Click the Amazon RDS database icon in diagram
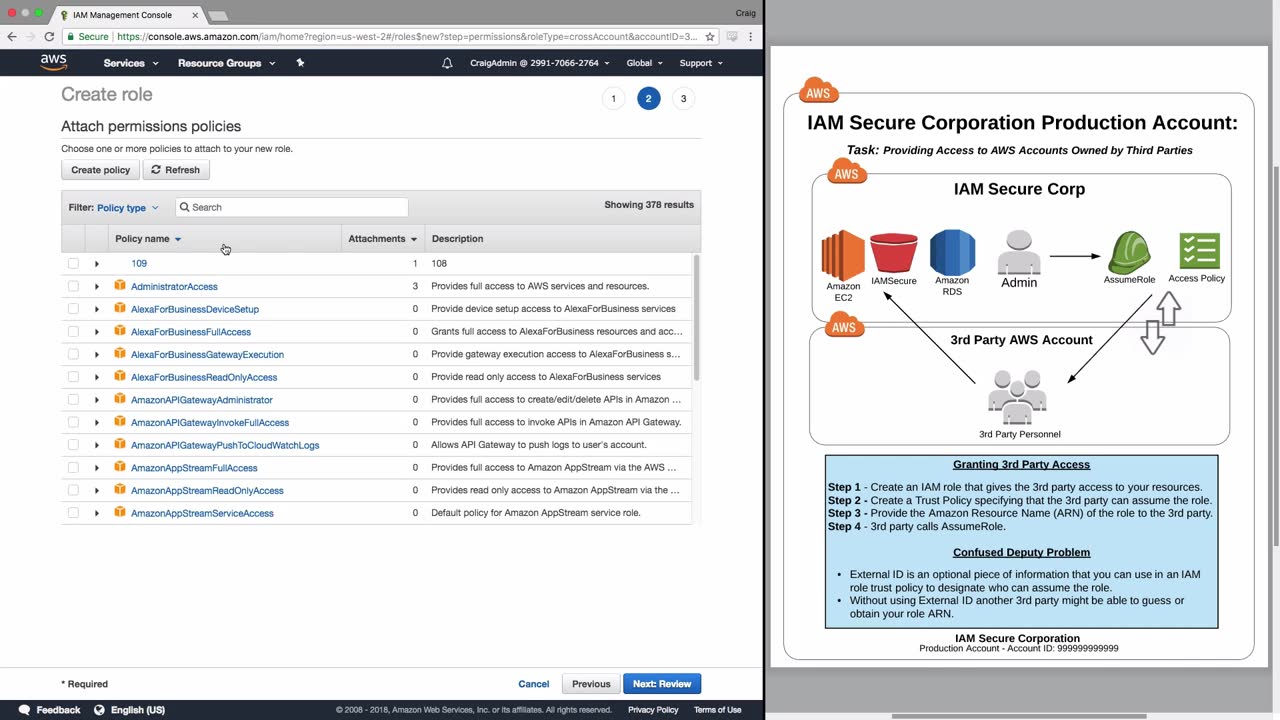1280x720 pixels. (952, 252)
